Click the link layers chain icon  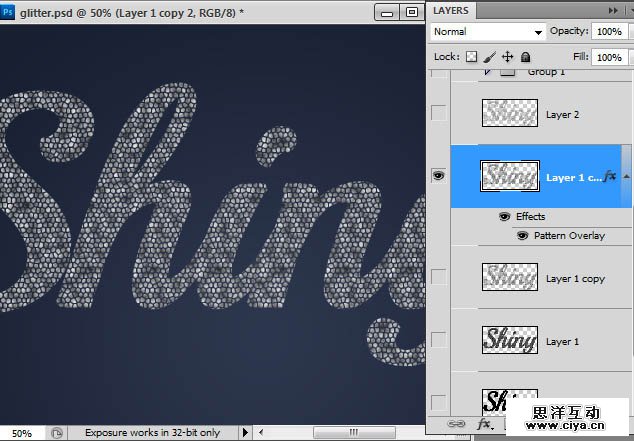coord(457,424)
